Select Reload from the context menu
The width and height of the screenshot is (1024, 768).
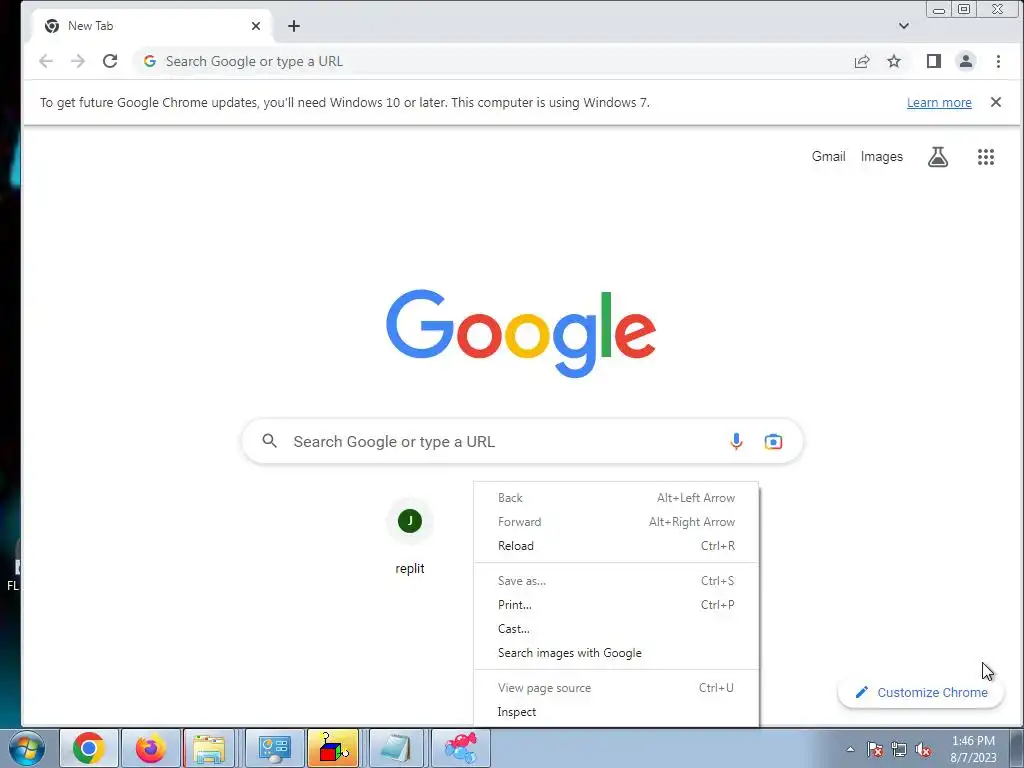(616, 546)
